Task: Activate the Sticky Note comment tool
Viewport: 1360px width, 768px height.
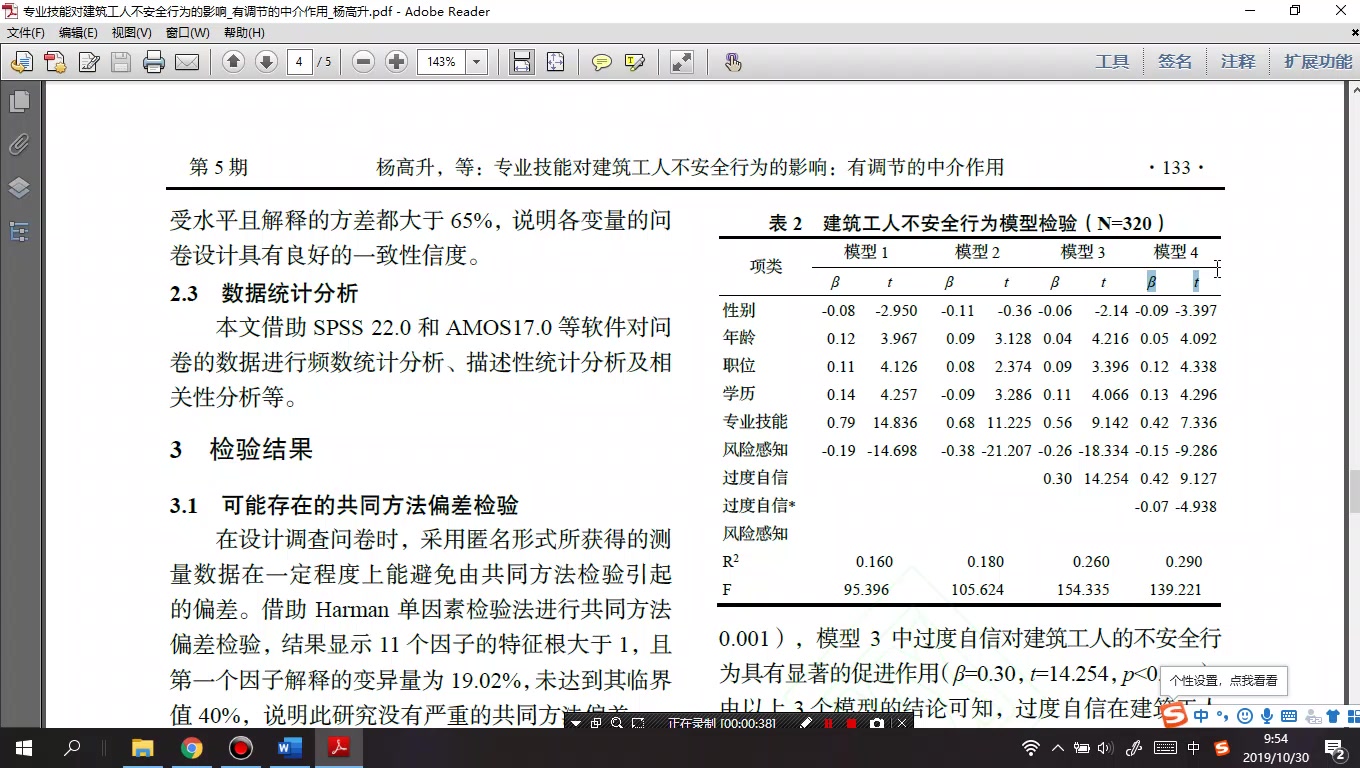Action: [600, 61]
